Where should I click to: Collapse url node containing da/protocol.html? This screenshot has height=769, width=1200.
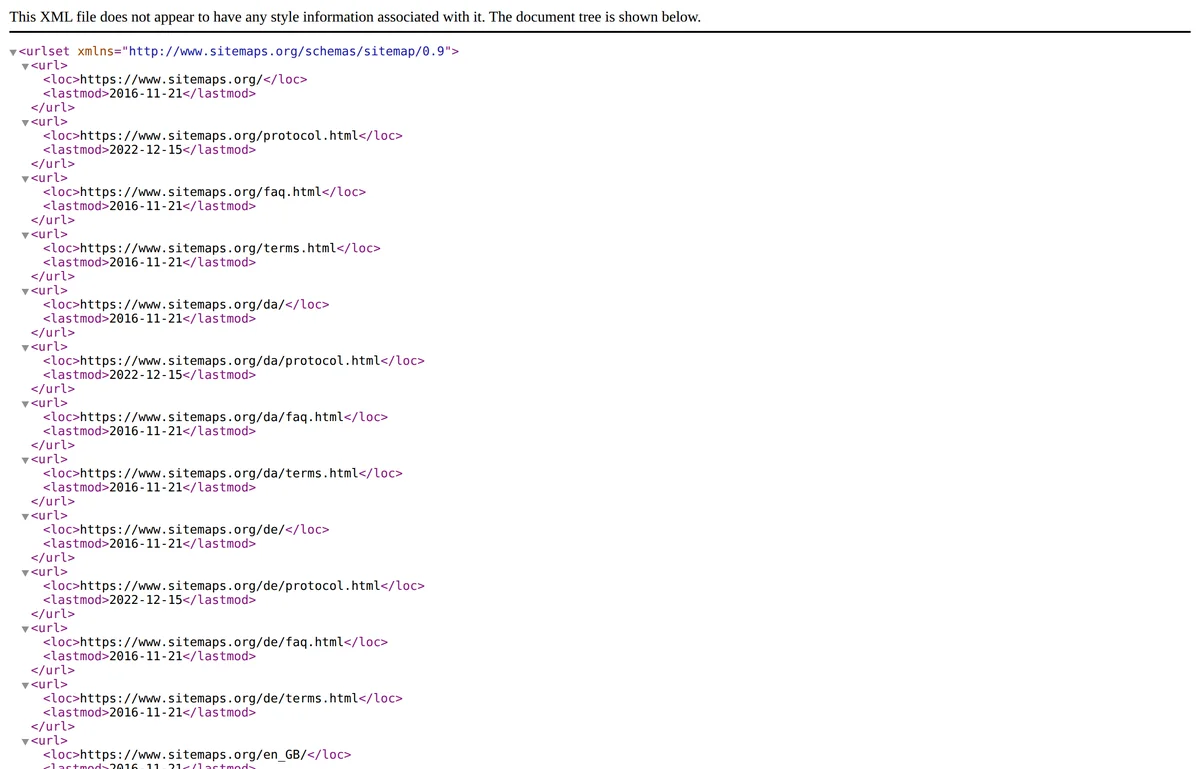point(26,347)
